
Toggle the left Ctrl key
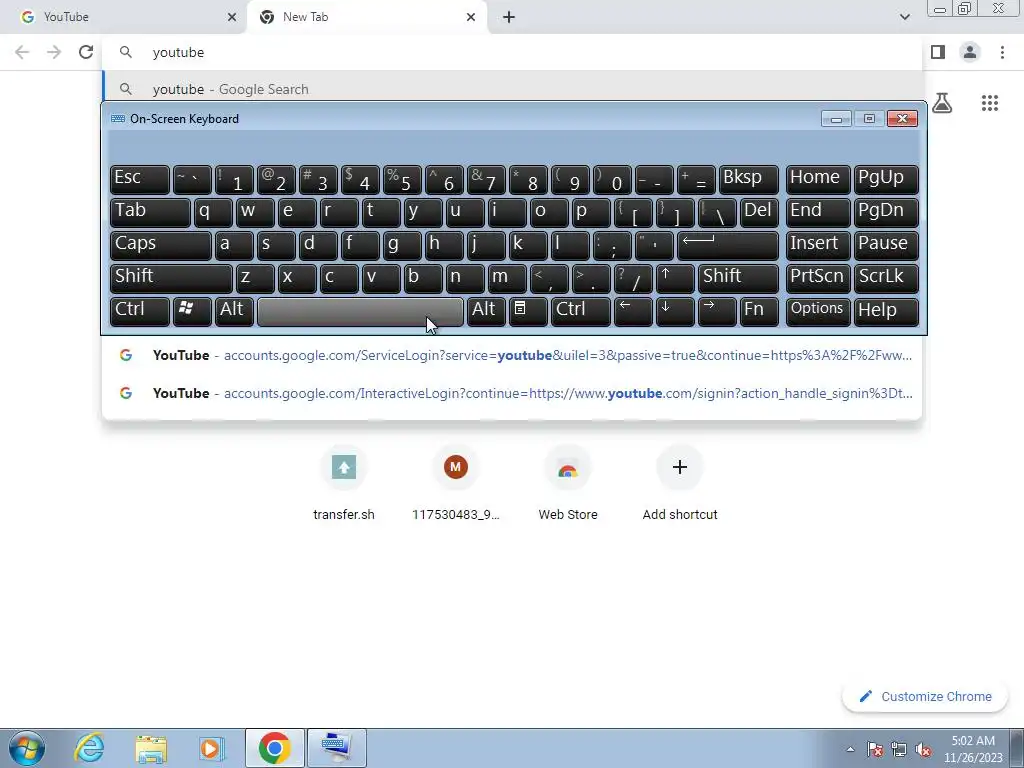(140, 312)
